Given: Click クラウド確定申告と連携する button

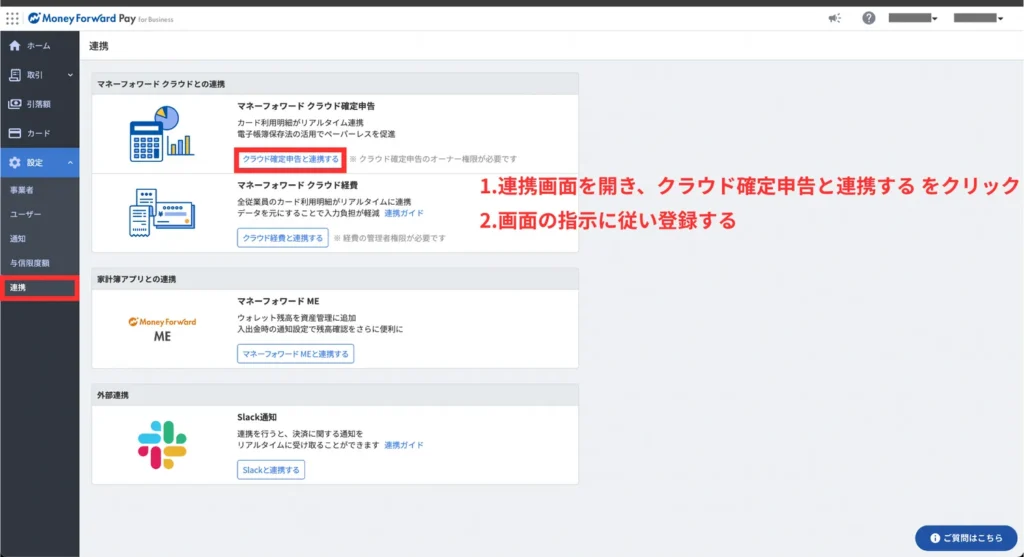Looking at the screenshot, I should tap(291, 159).
